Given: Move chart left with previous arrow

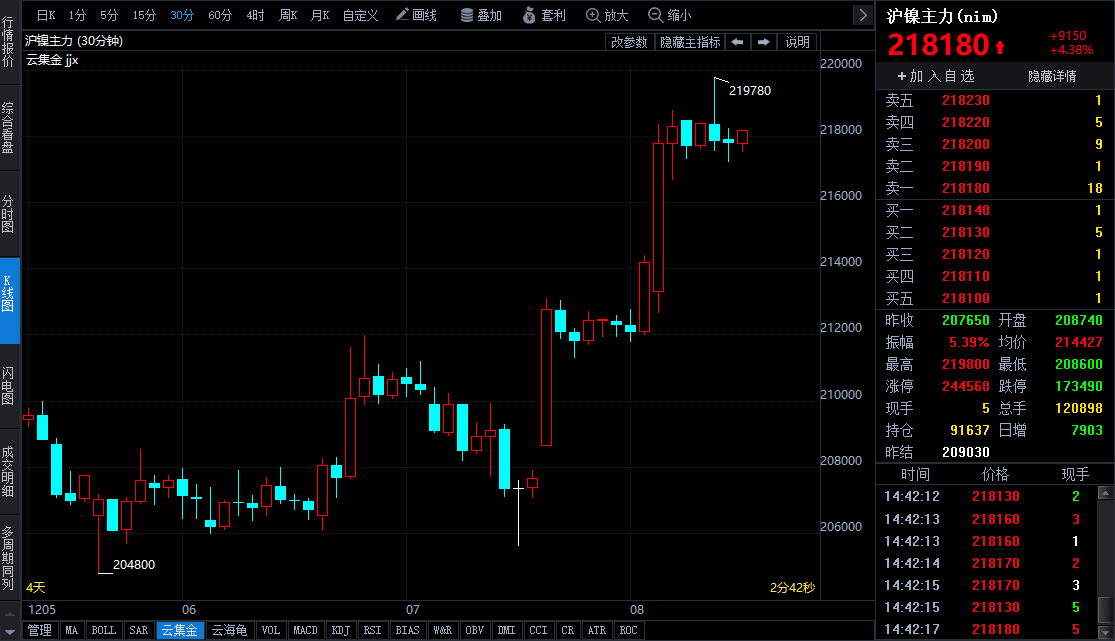Looking at the screenshot, I should coord(737,42).
